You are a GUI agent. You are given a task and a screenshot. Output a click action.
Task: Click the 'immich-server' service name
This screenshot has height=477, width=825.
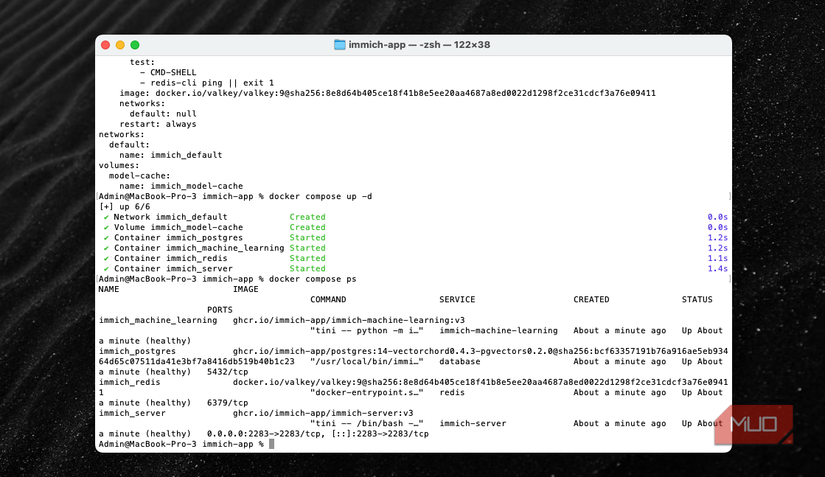[x=473, y=423]
